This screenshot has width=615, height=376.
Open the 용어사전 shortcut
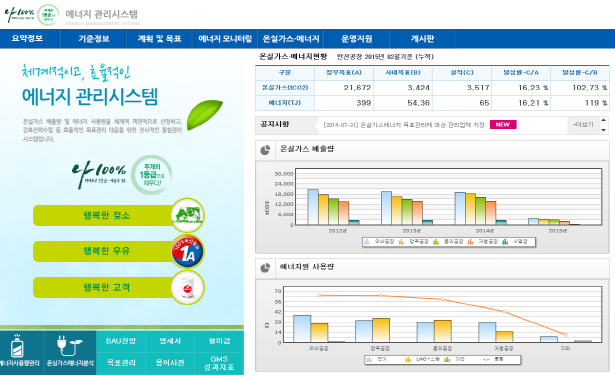170,363
